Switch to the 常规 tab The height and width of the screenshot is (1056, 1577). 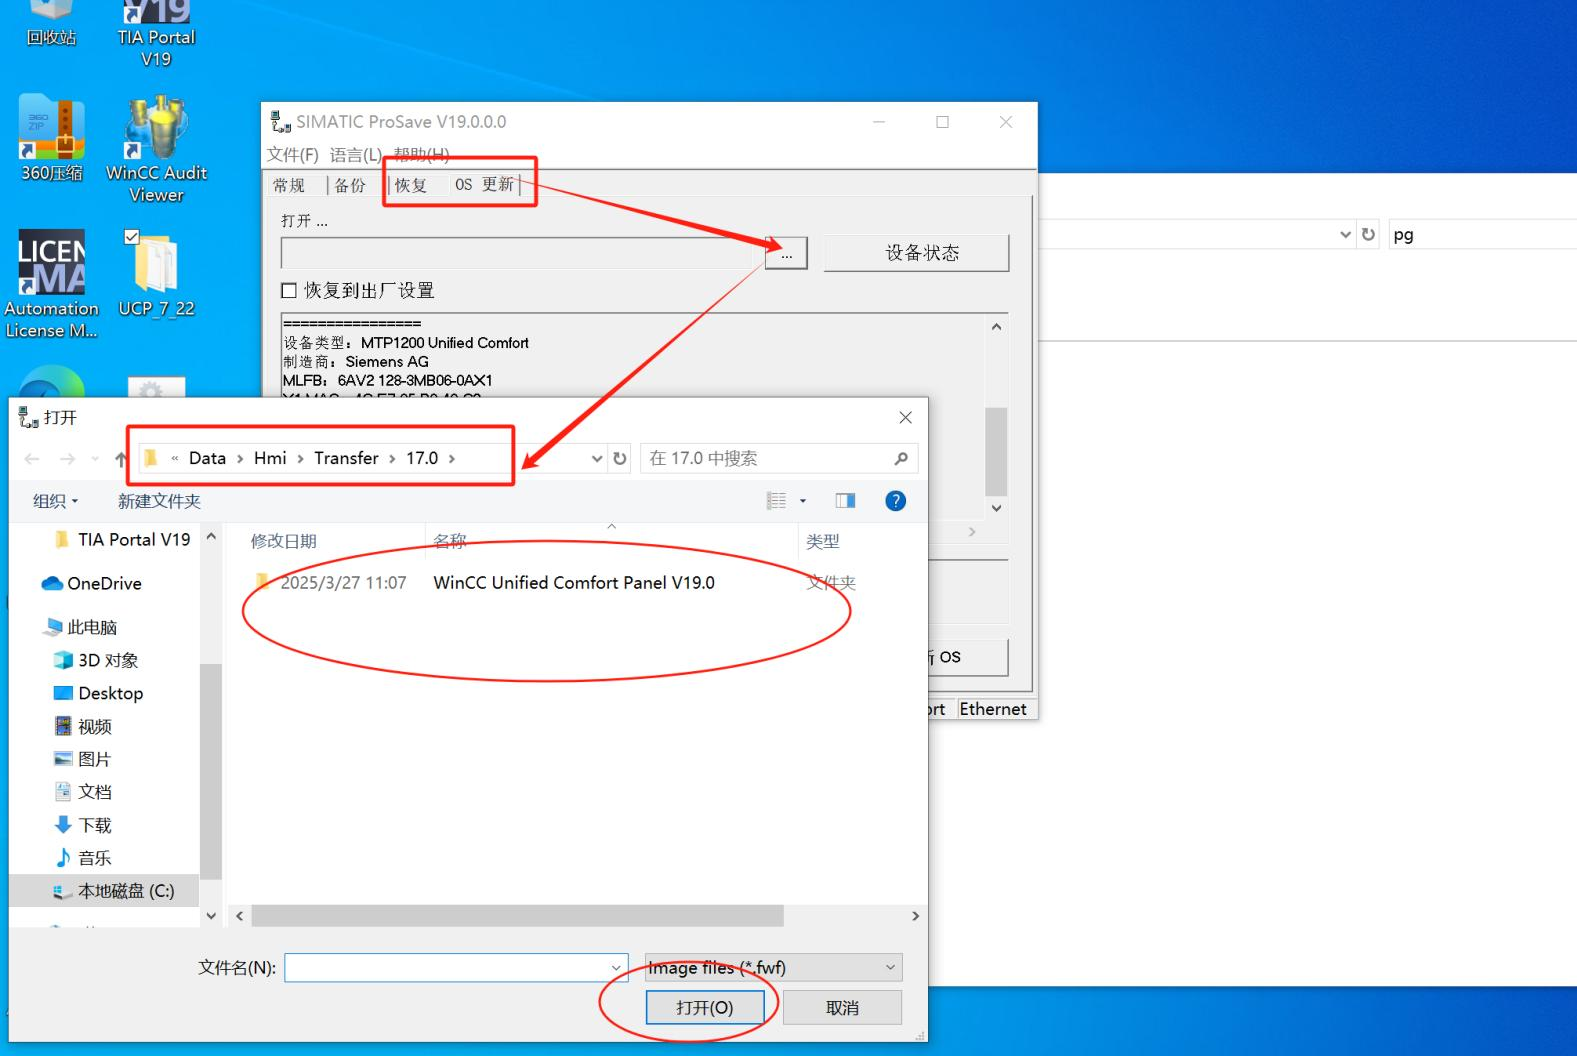coord(289,185)
